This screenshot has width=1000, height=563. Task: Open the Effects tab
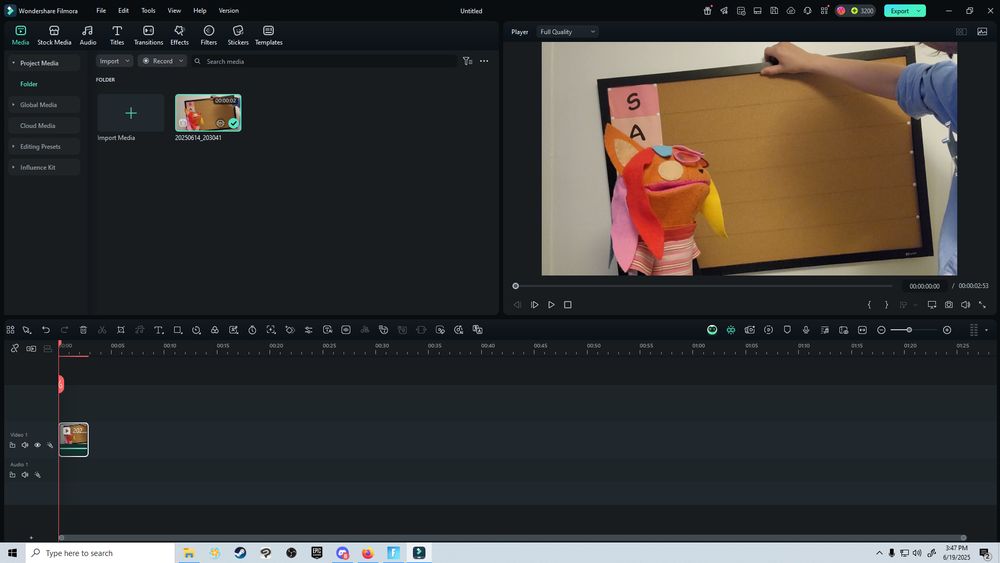tap(179, 35)
